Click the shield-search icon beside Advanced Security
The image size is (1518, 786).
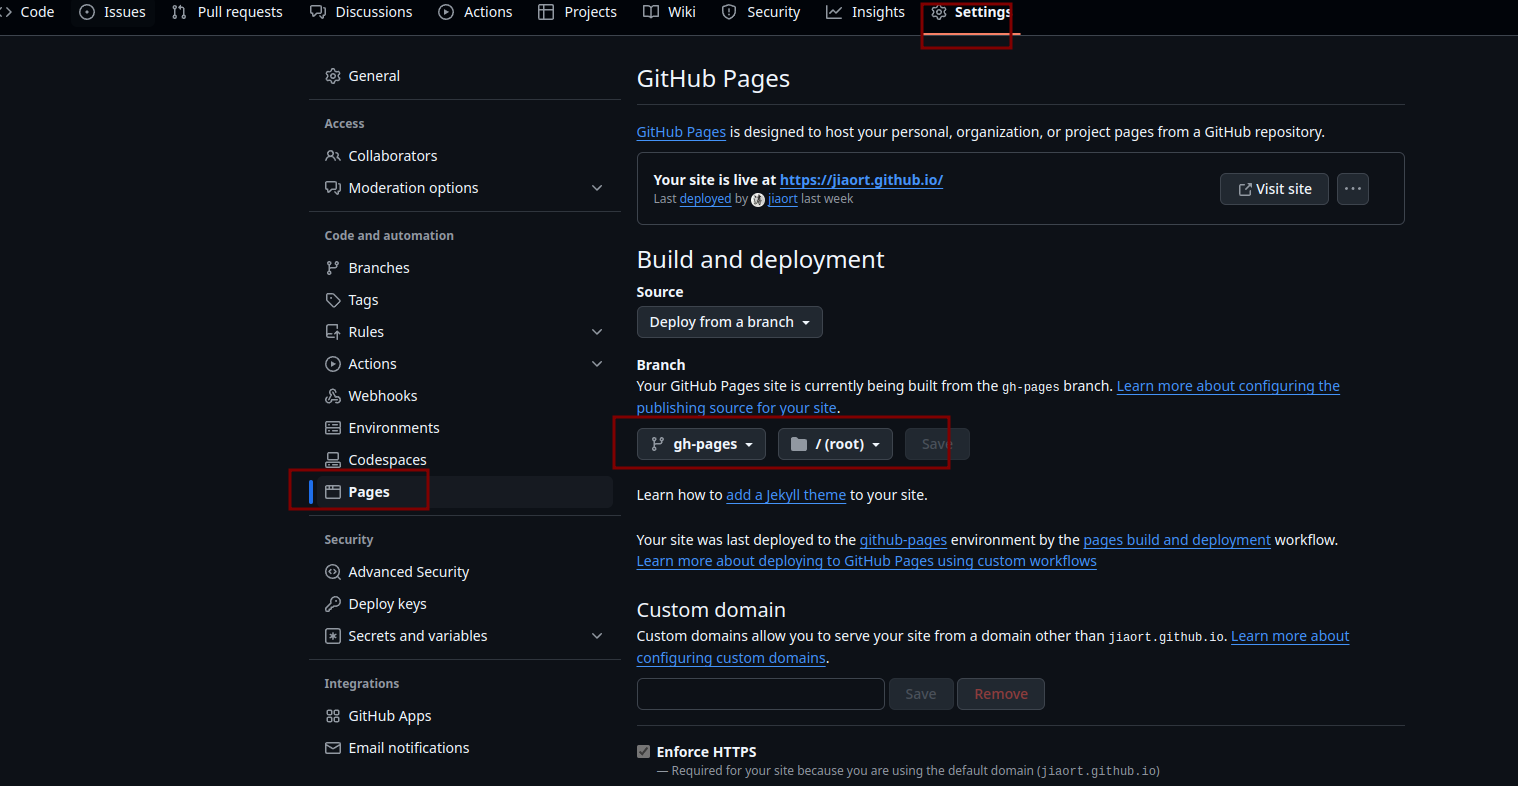coord(333,572)
